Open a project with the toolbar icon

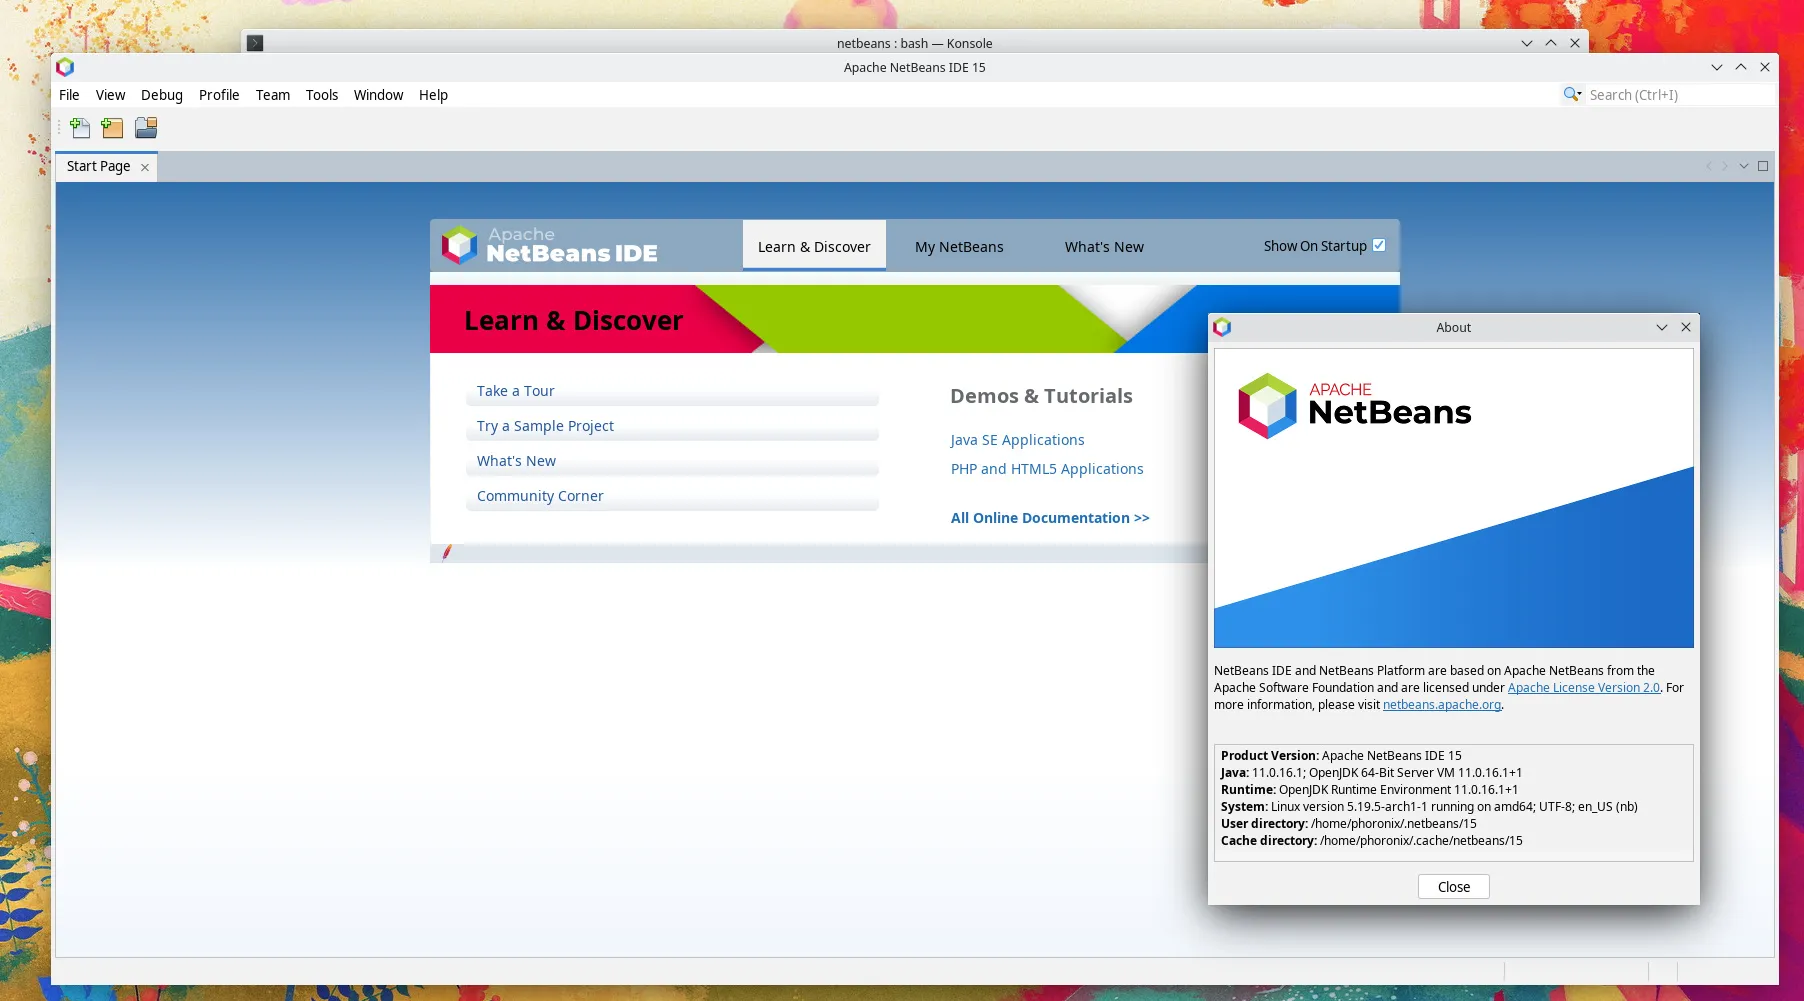tap(146, 128)
